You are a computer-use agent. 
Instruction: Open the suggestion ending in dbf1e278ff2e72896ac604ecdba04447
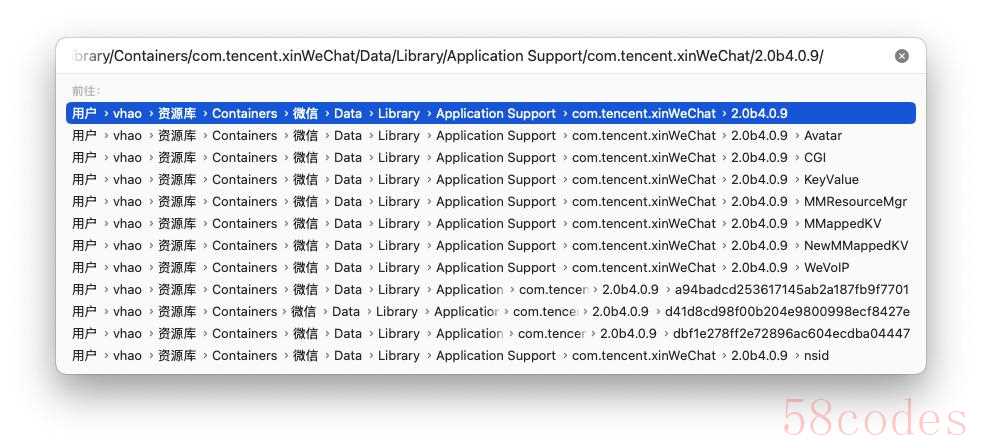coord(491,333)
